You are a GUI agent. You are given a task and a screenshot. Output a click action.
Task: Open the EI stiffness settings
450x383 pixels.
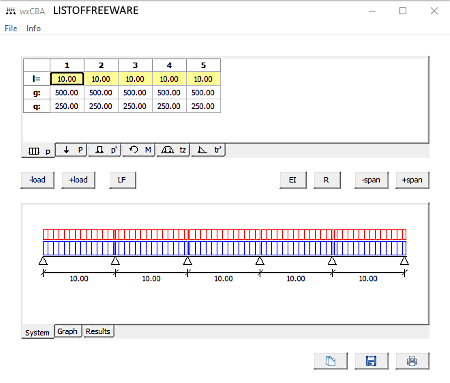[x=293, y=180]
